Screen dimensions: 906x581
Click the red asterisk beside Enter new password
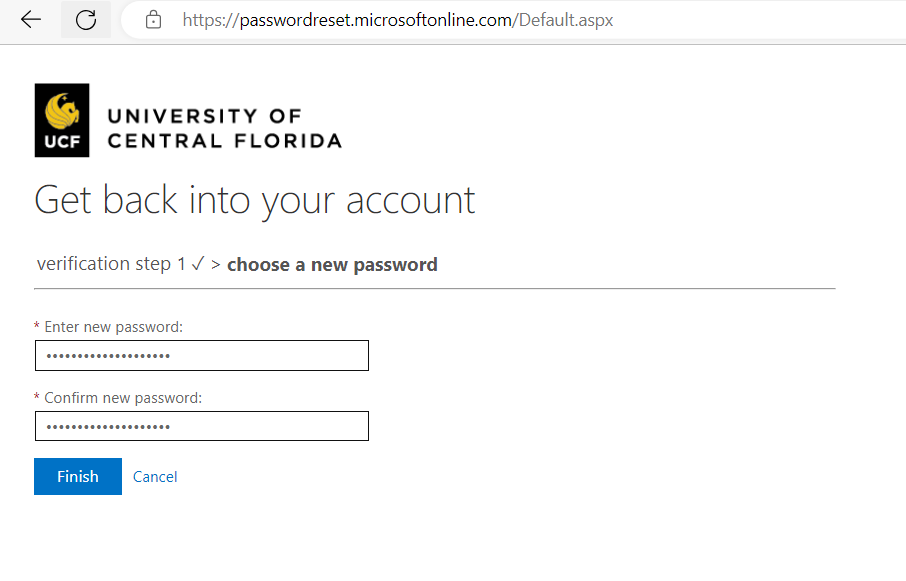37,326
